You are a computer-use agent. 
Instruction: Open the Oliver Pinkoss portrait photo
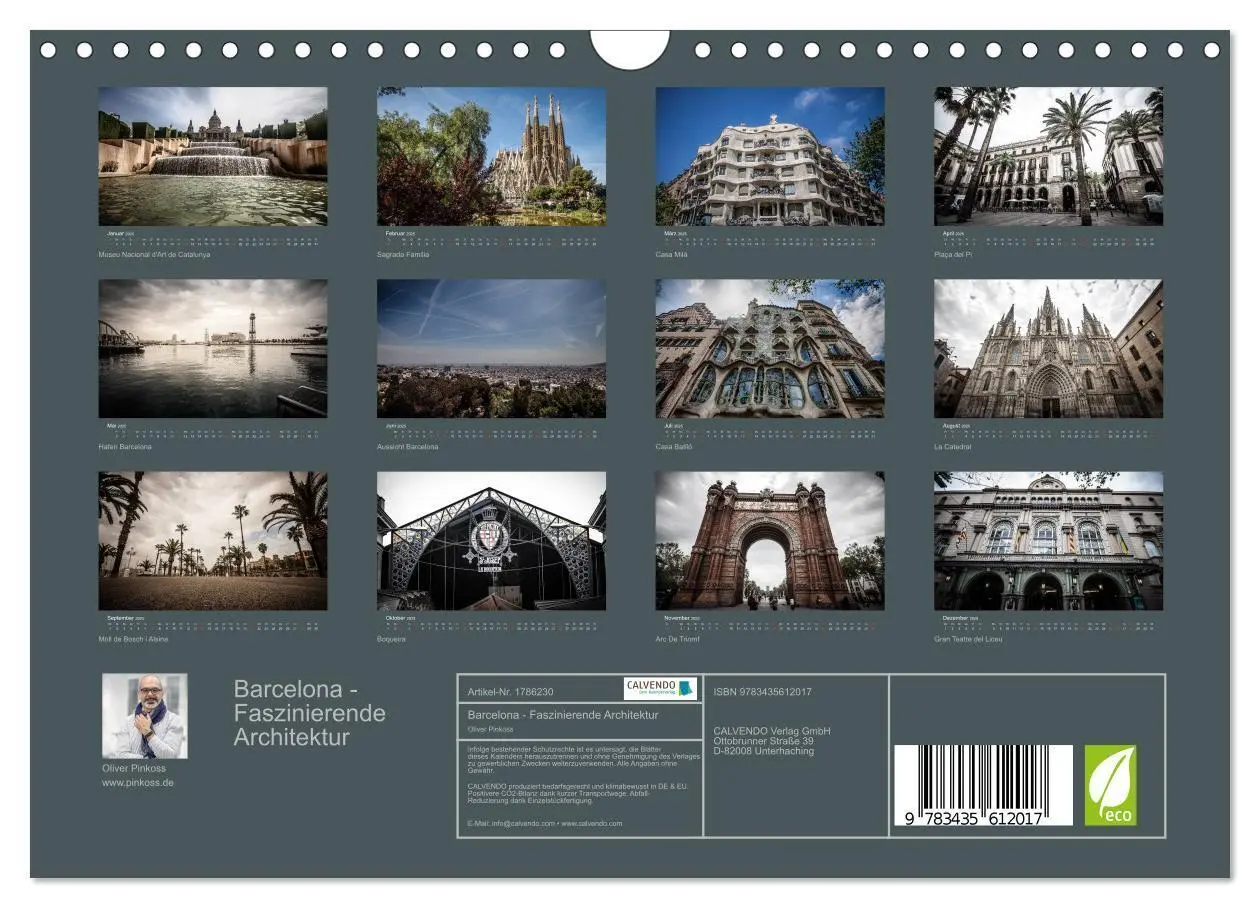(144, 716)
